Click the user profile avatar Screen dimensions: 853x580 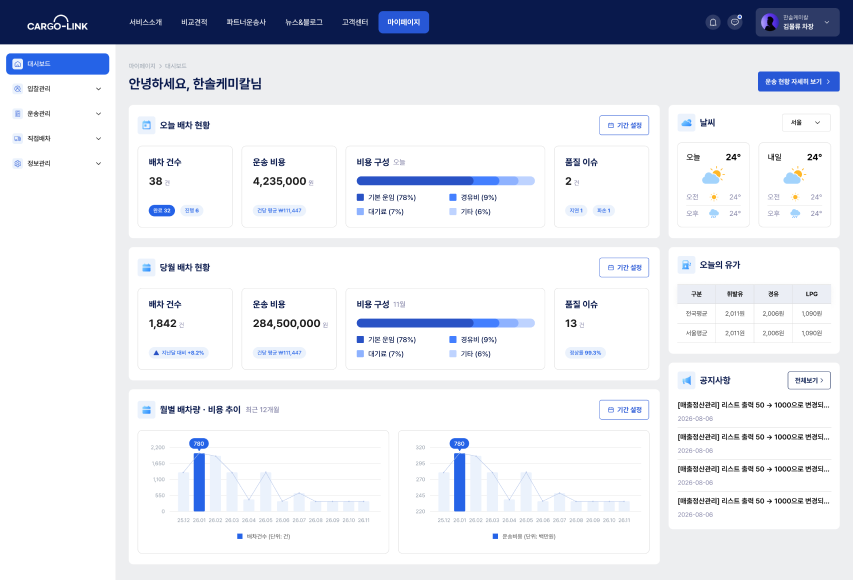769,22
